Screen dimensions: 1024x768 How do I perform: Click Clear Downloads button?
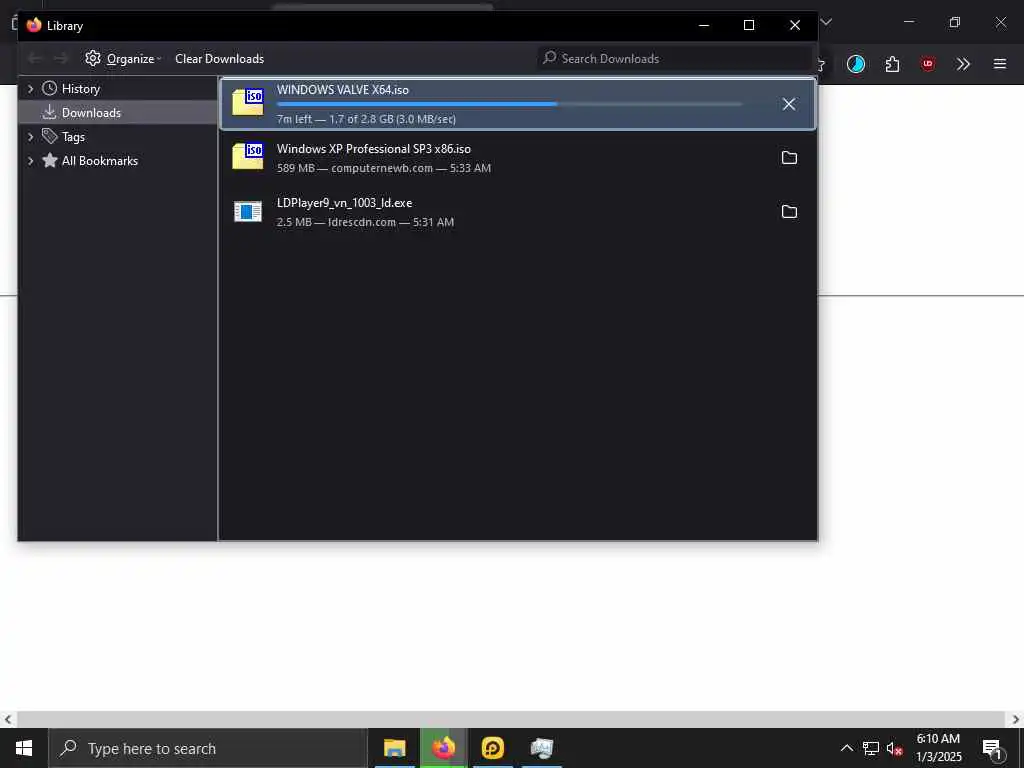pos(219,59)
